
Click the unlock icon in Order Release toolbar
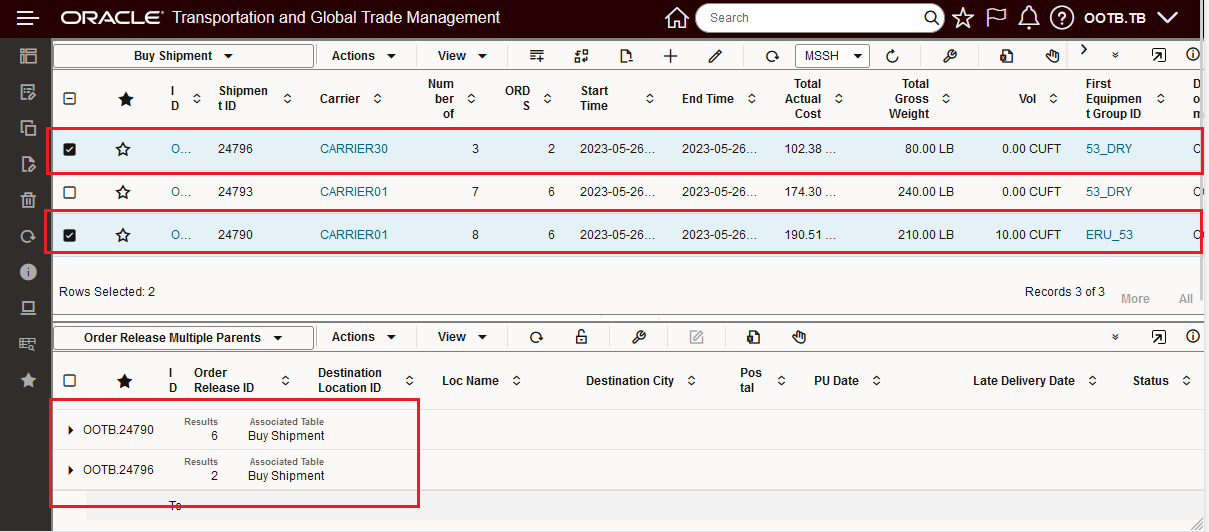[x=581, y=337]
